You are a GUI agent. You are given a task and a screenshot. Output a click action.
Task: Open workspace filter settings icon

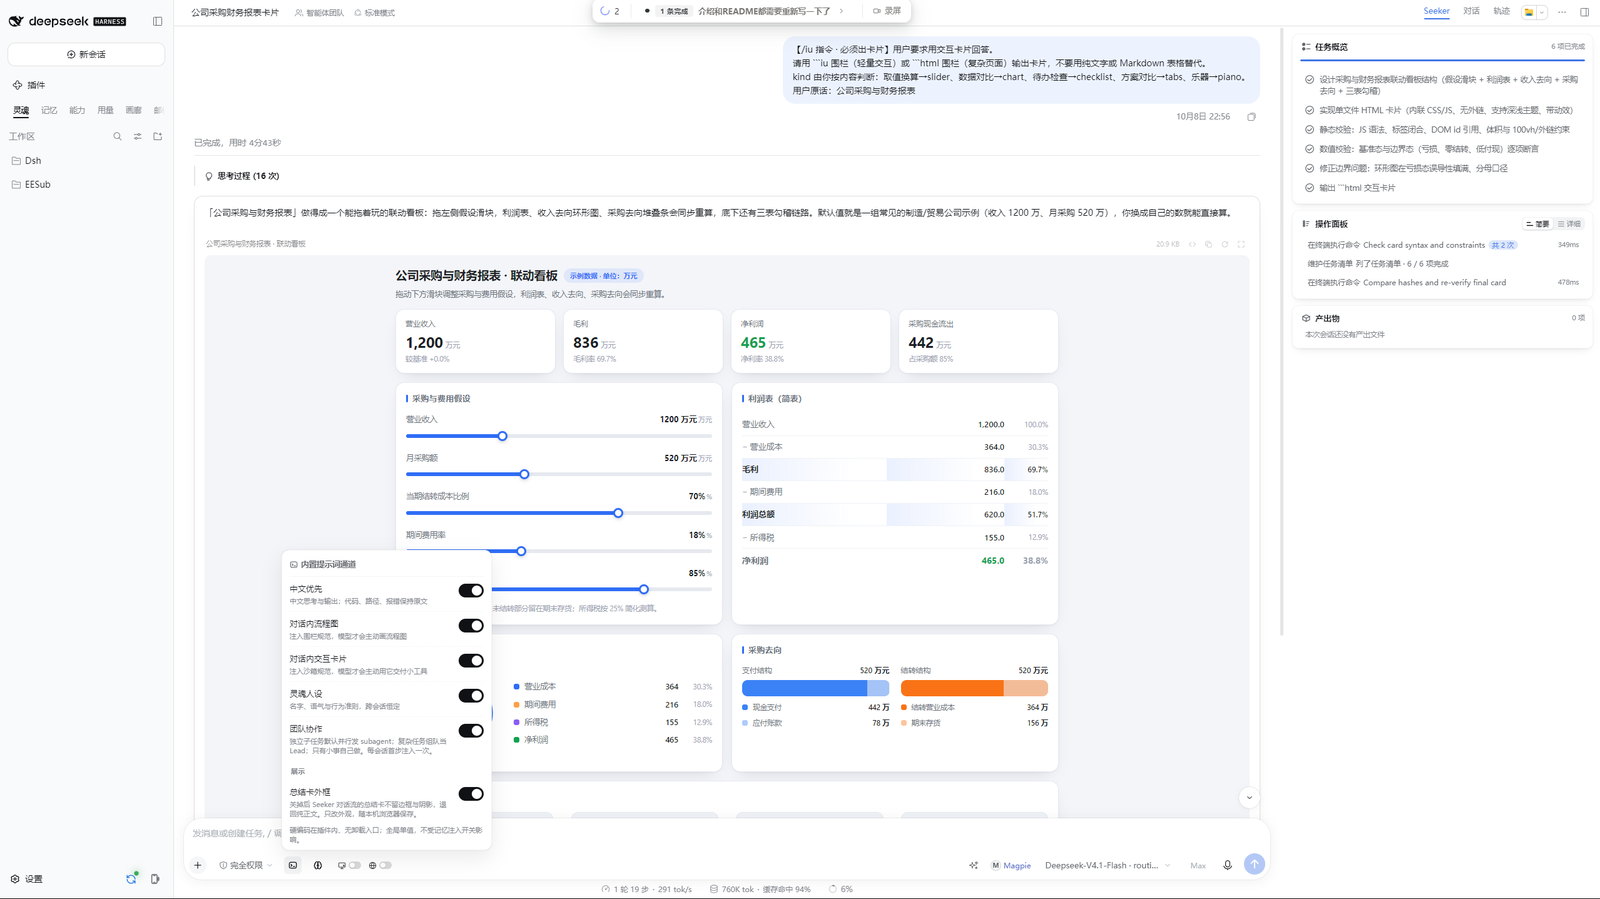[x=137, y=136]
